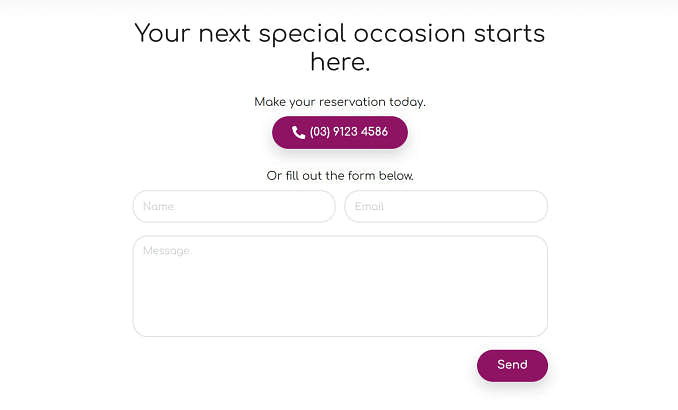Click the bottom-right corner of the Message box

(538, 328)
